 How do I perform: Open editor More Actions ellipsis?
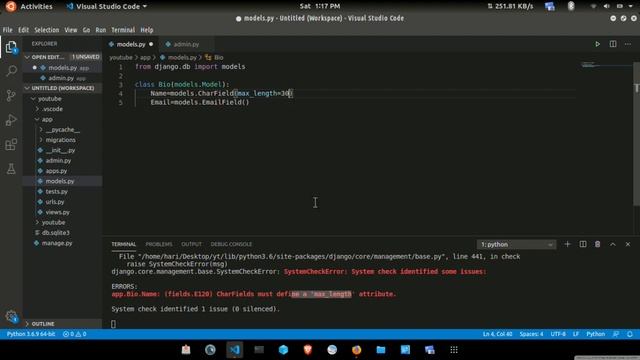pyautogui.click(x=628, y=44)
